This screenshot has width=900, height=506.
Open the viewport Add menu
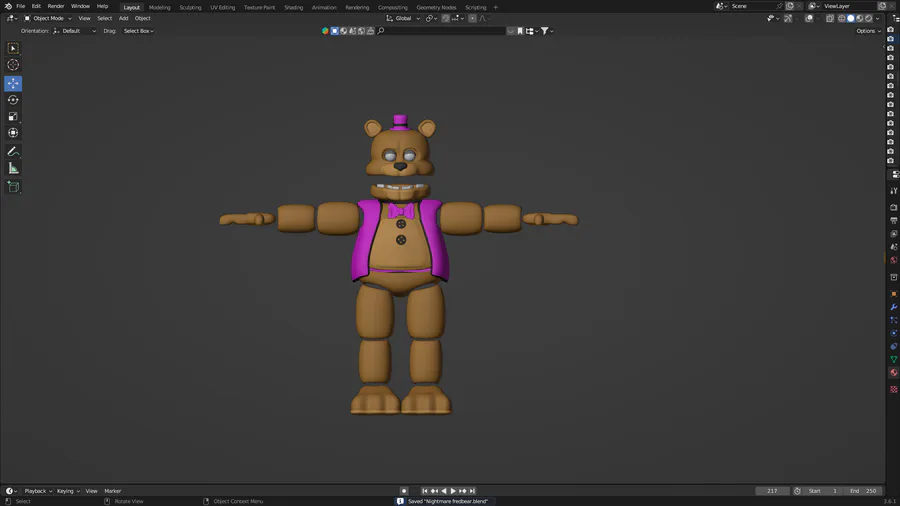[123, 18]
